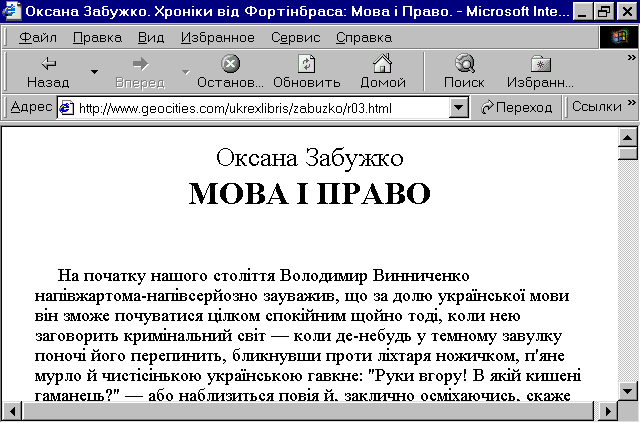Expand the Back button history dropdown
The image size is (640, 423).
pyautogui.click(x=94, y=72)
